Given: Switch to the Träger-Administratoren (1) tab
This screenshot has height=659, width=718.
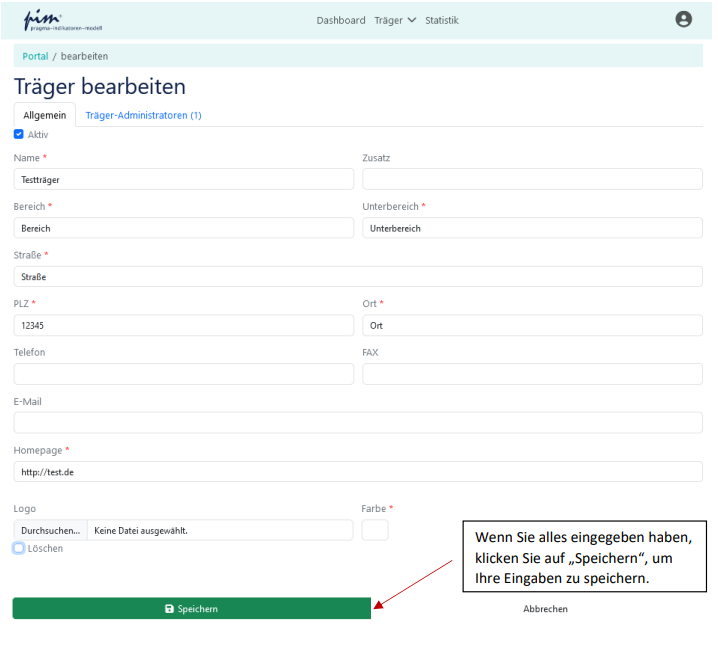Looking at the screenshot, I should pos(143,115).
